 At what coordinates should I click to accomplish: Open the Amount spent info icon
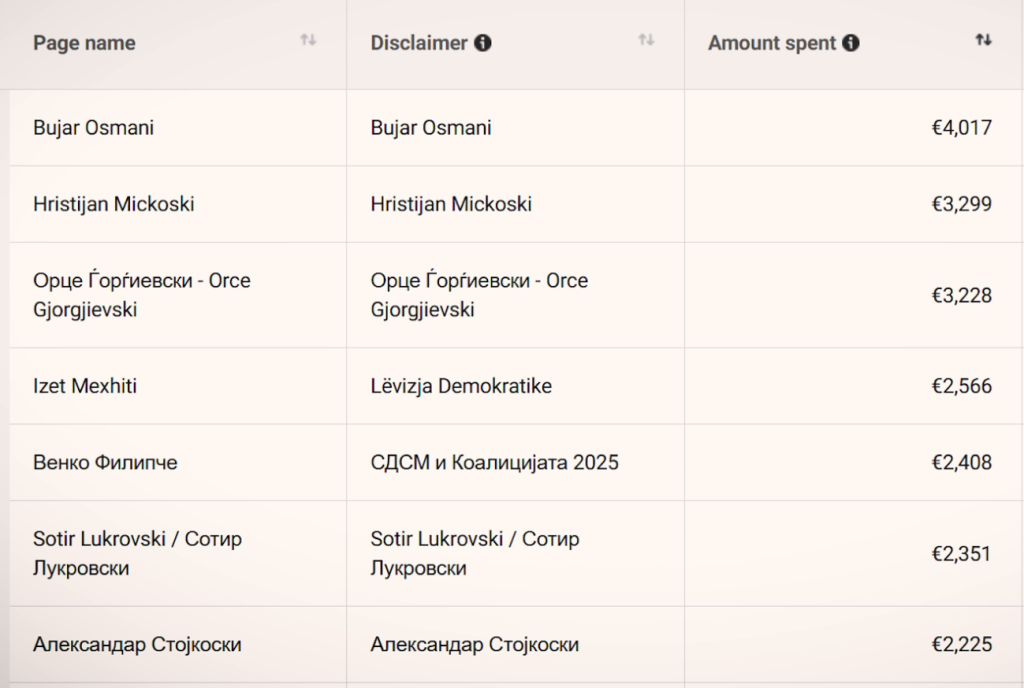pos(851,43)
